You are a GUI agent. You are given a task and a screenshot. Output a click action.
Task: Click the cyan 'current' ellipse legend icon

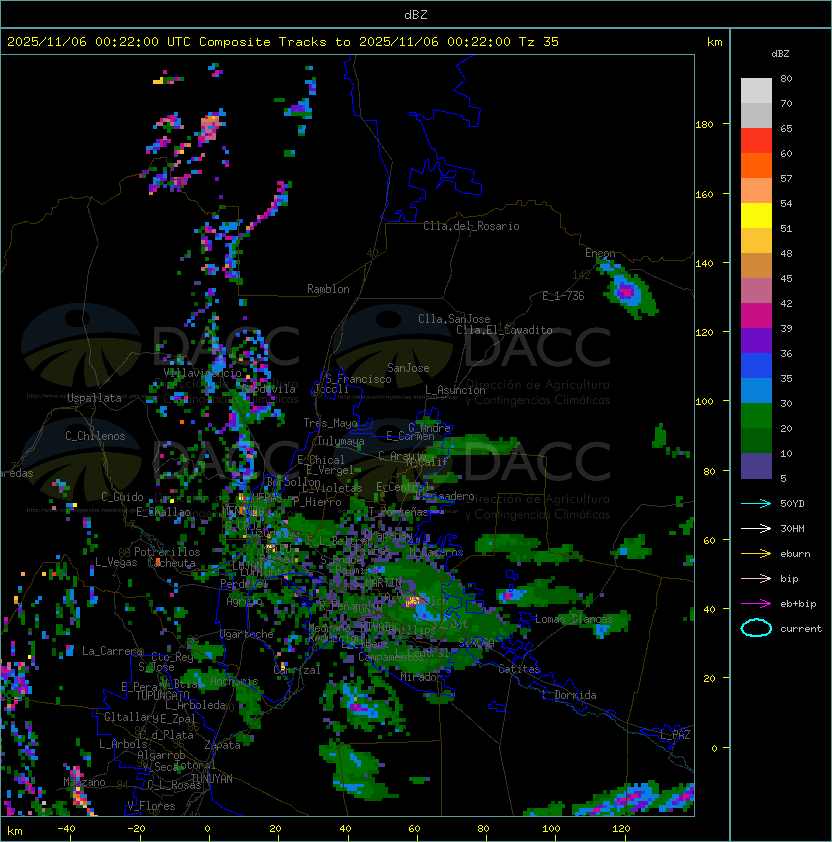[x=756, y=628]
